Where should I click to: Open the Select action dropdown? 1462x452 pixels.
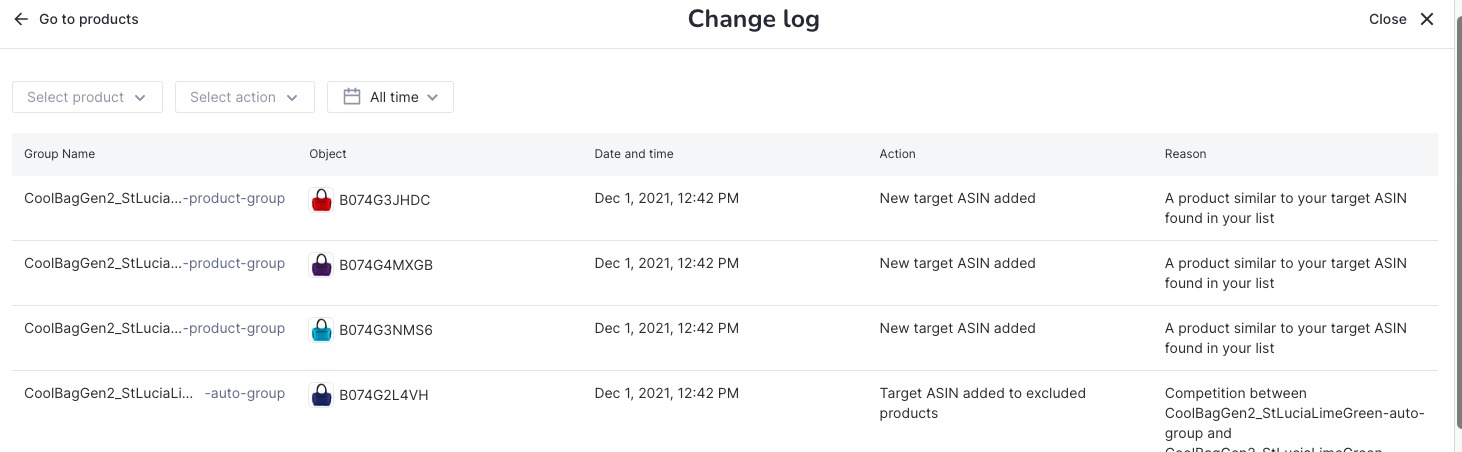(x=244, y=97)
